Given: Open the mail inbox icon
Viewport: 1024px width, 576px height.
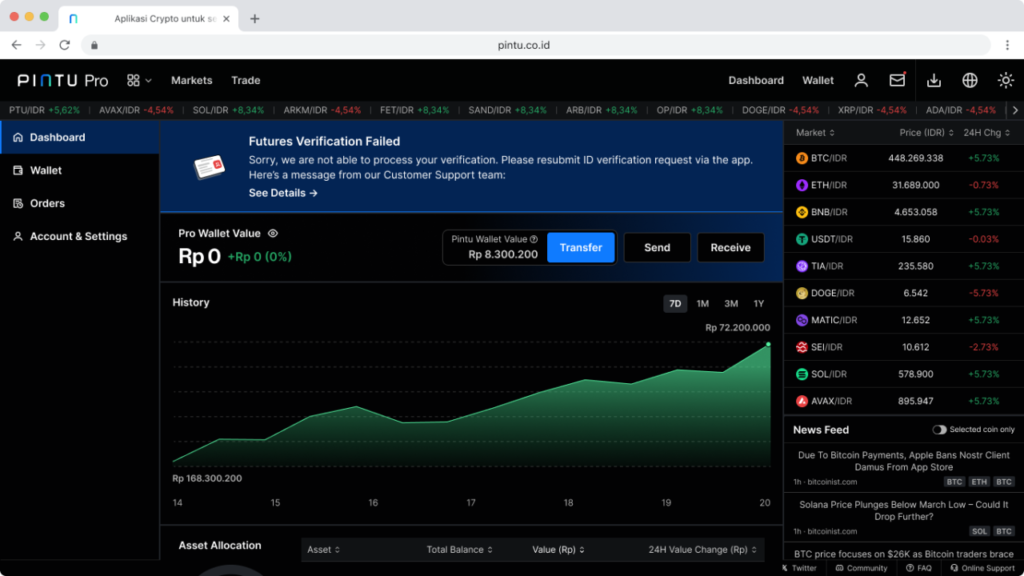Looking at the screenshot, I should (897, 80).
